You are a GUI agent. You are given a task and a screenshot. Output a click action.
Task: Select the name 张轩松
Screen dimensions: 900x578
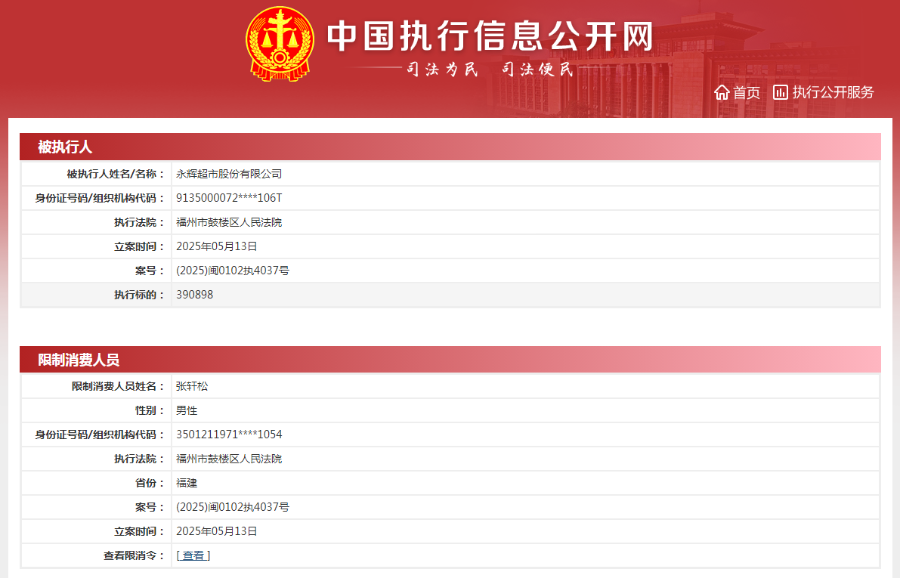point(192,386)
